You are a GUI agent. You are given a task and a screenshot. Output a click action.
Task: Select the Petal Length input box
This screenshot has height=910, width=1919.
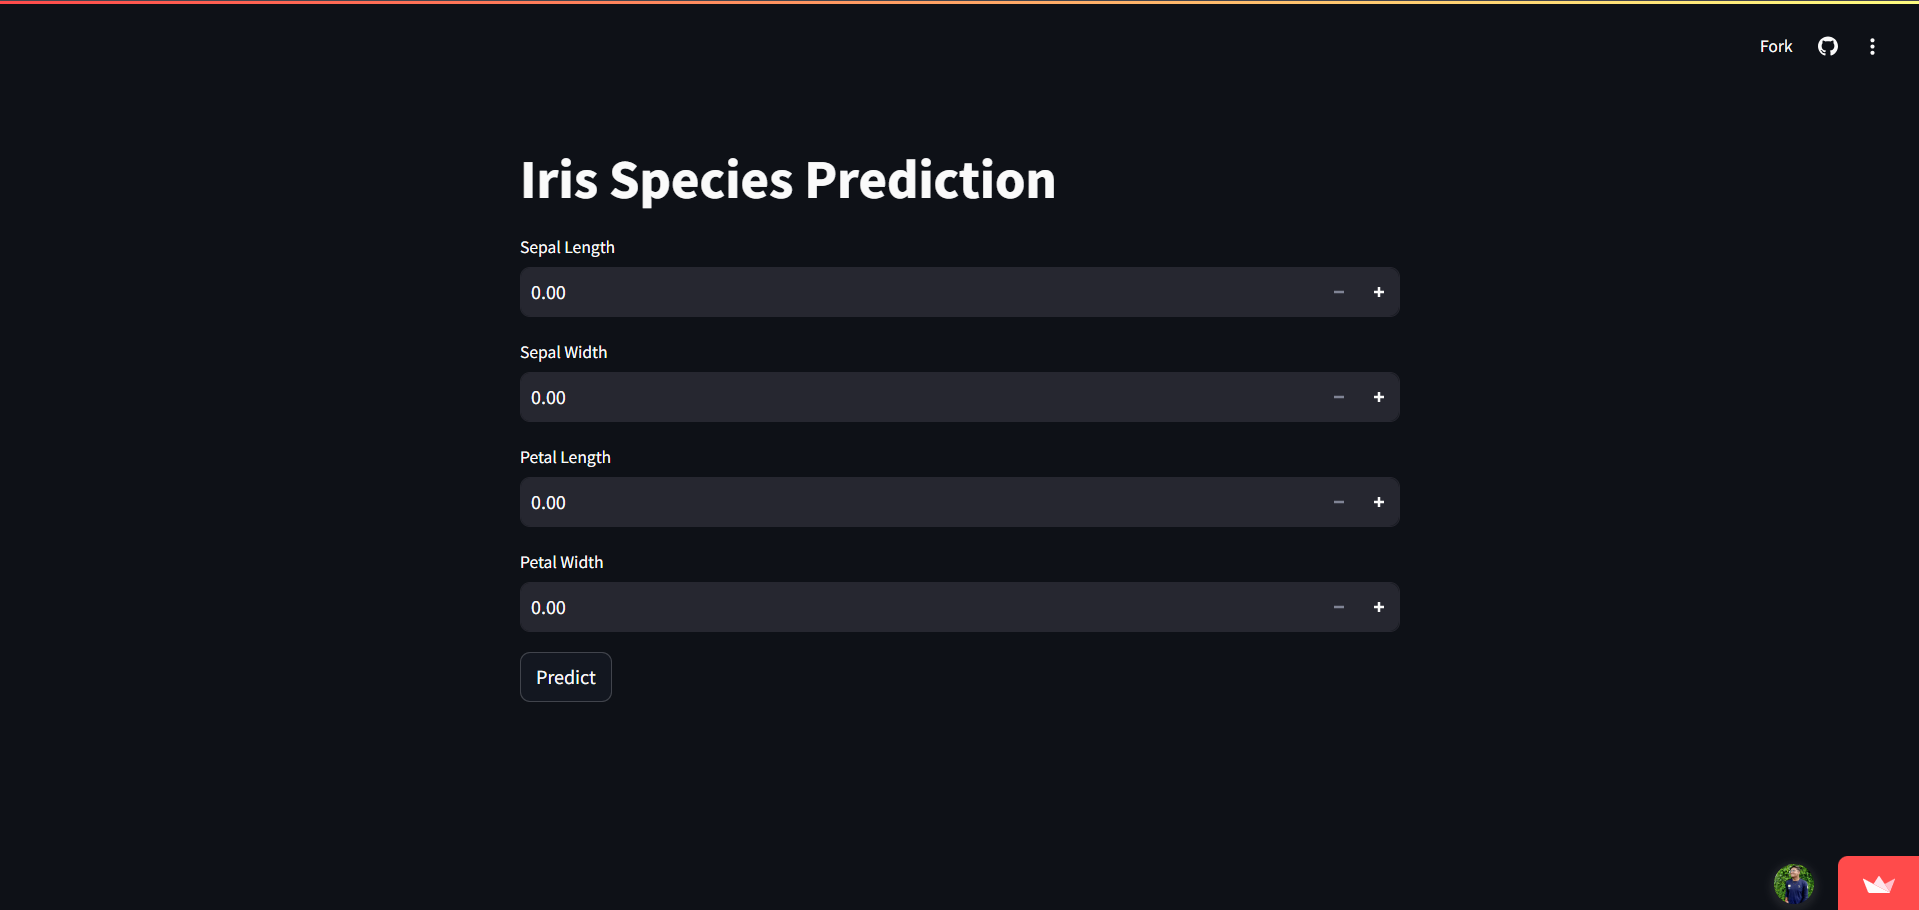click(919, 502)
